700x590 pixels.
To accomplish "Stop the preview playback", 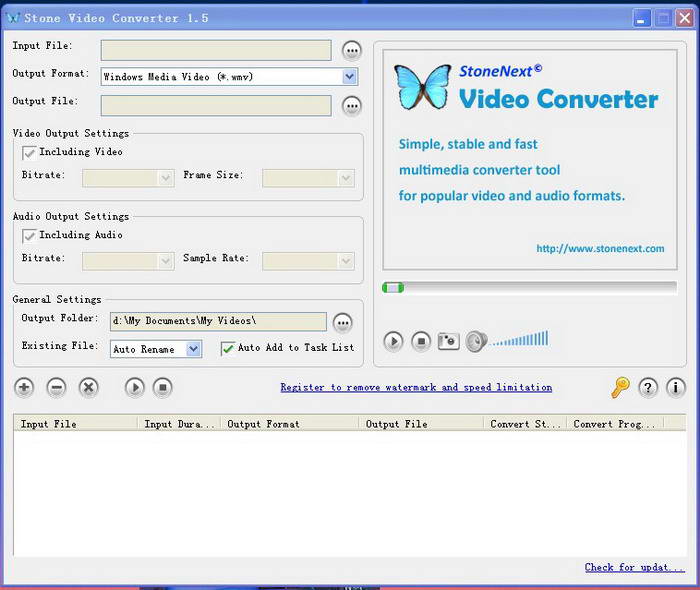I will 421,341.
